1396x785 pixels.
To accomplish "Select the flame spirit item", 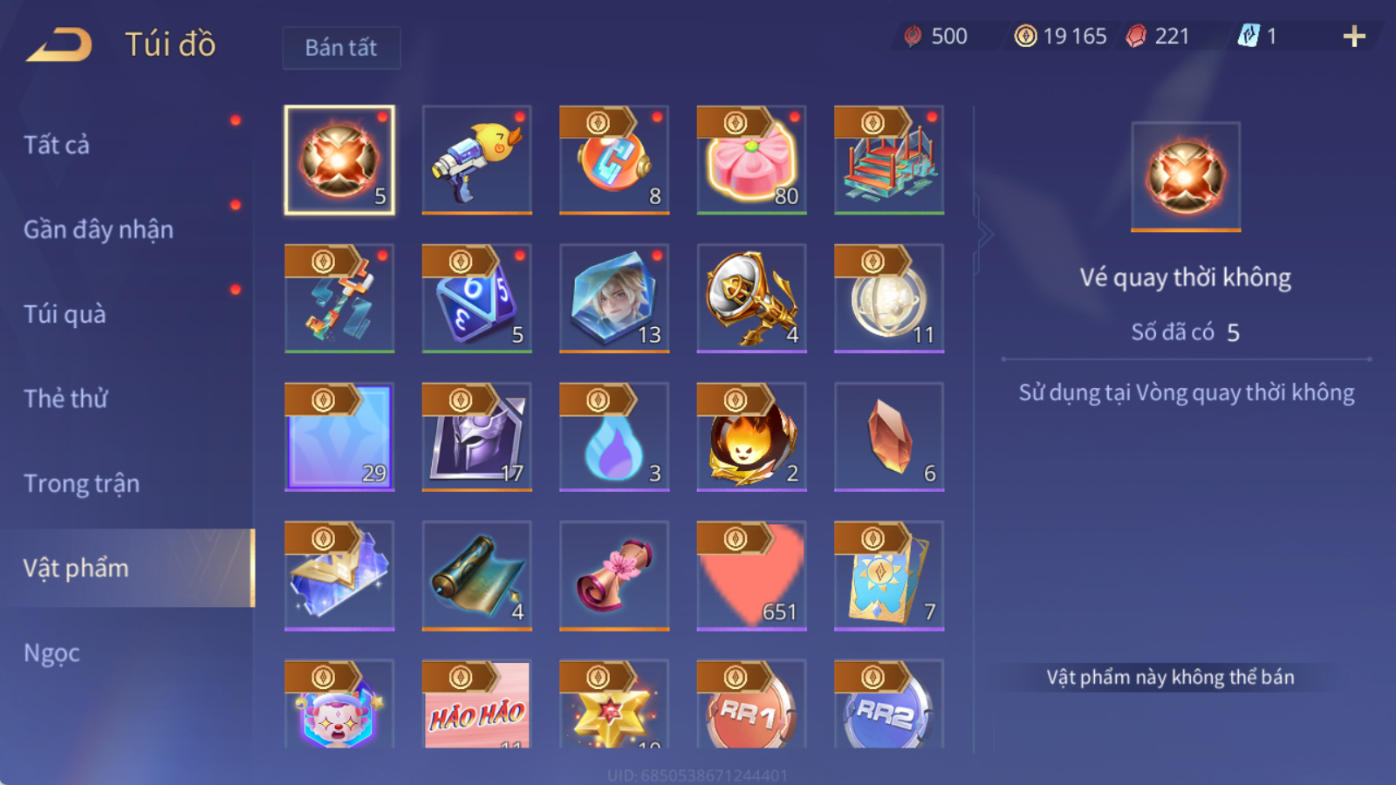I will tap(752, 436).
